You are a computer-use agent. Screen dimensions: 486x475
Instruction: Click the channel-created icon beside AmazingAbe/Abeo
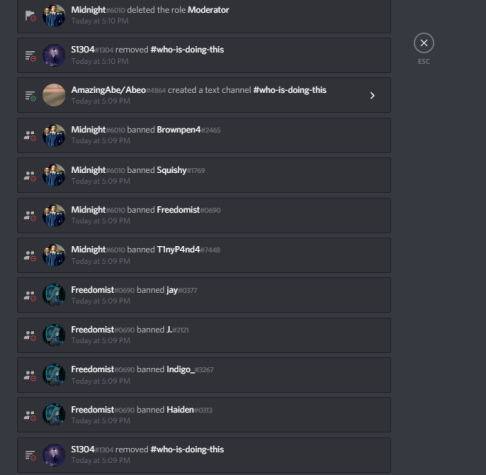(x=30, y=96)
